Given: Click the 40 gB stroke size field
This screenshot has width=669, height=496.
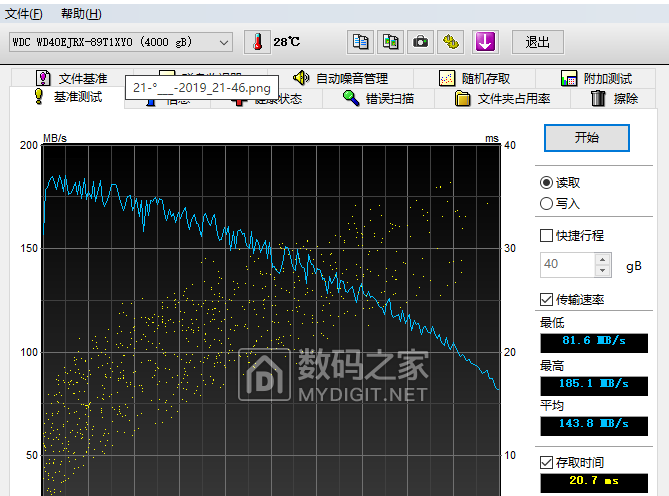Looking at the screenshot, I should pos(567,265).
